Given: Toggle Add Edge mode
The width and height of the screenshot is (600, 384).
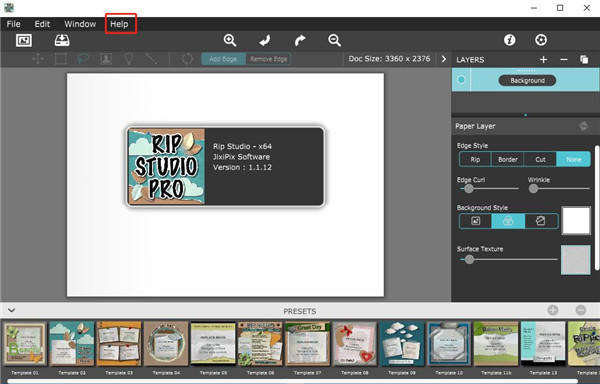Looking at the screenshot, I should click(x=223, y=59).
